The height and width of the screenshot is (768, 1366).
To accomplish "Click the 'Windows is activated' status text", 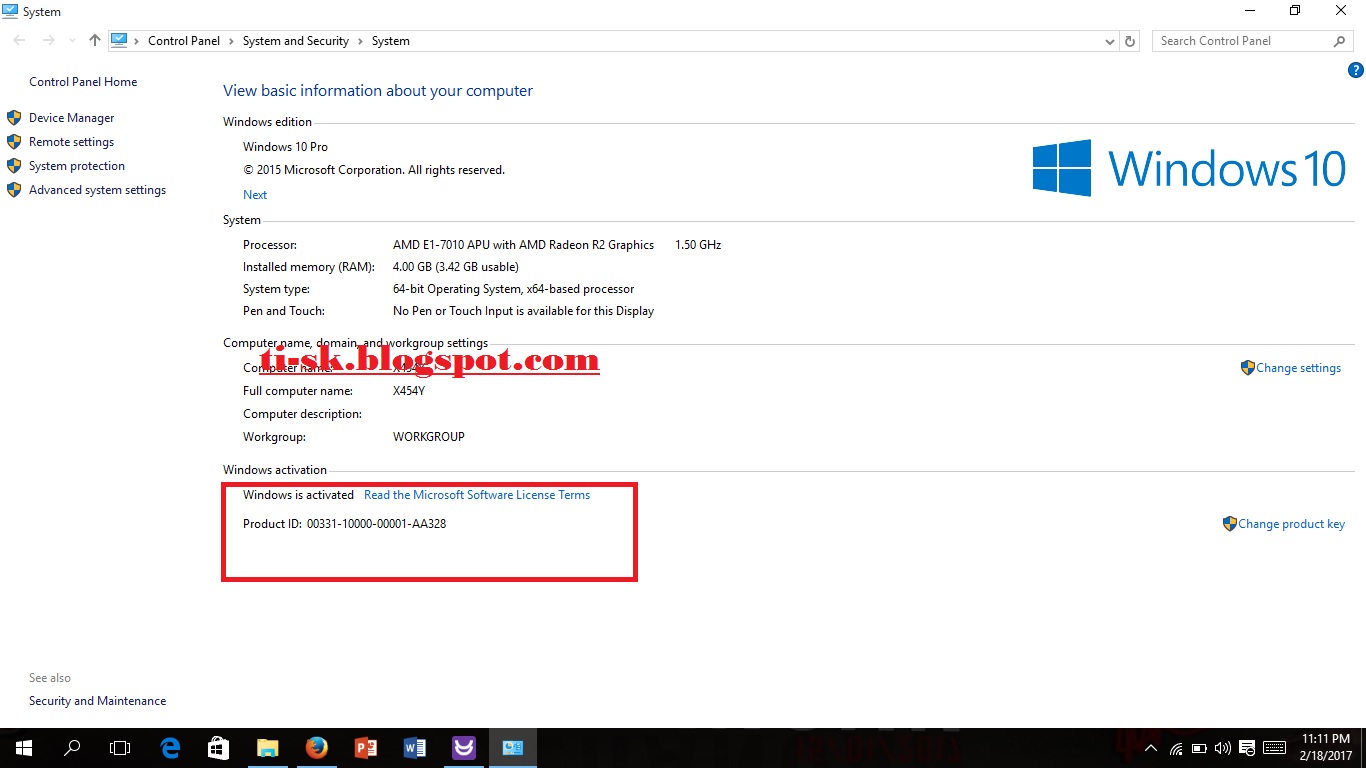I will point(298,495).
